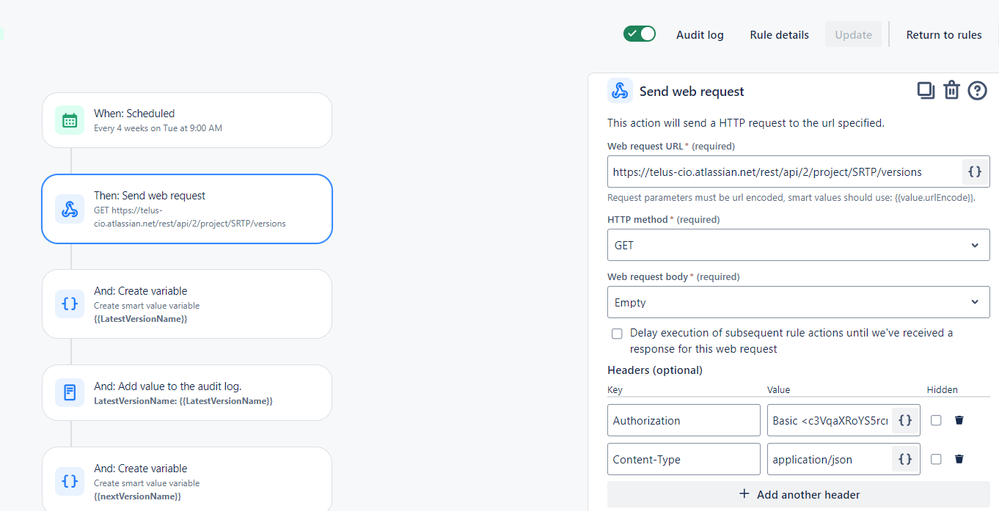Tick the Hidden checkbox for Content-Type header
Image resolution: width=999 pixels, height=511 pixels.
pyautogui.click(x=936, y=459)
